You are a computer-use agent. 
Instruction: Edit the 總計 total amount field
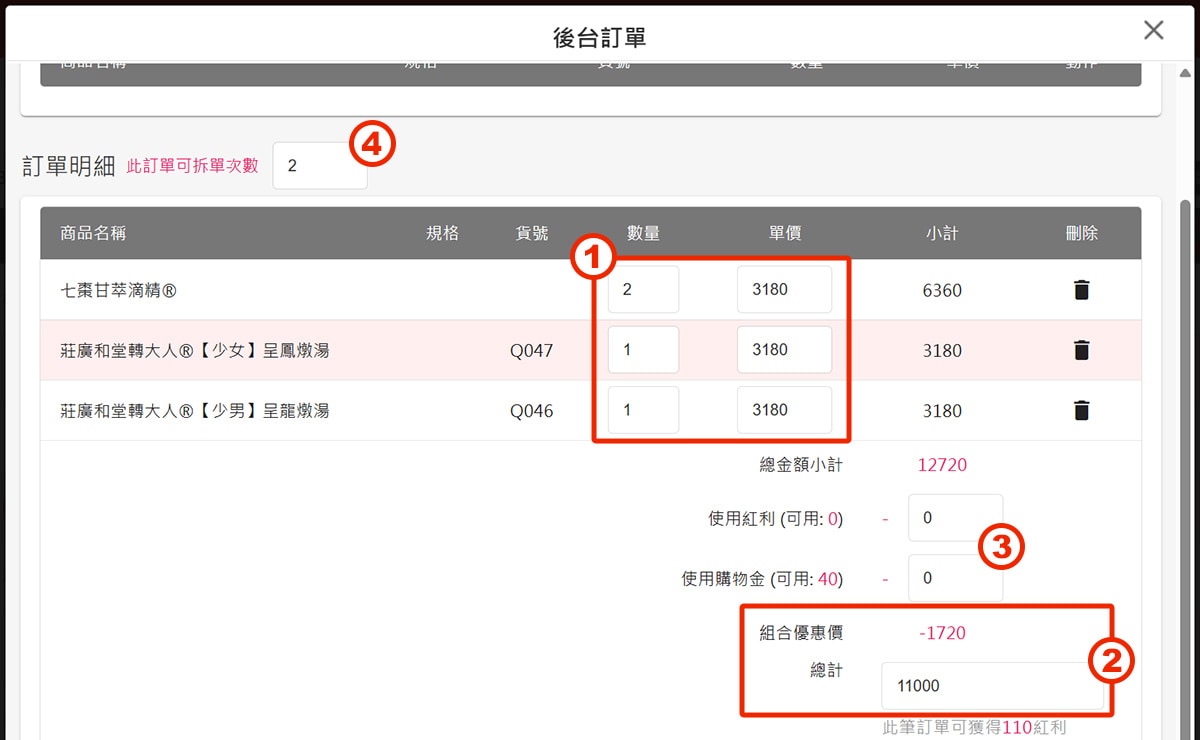(x=992, y=685)
